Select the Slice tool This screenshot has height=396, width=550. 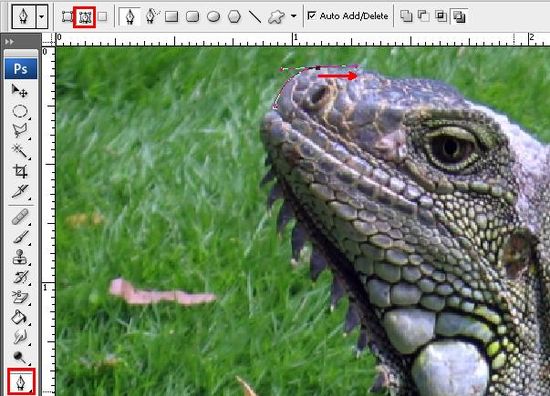20,191
